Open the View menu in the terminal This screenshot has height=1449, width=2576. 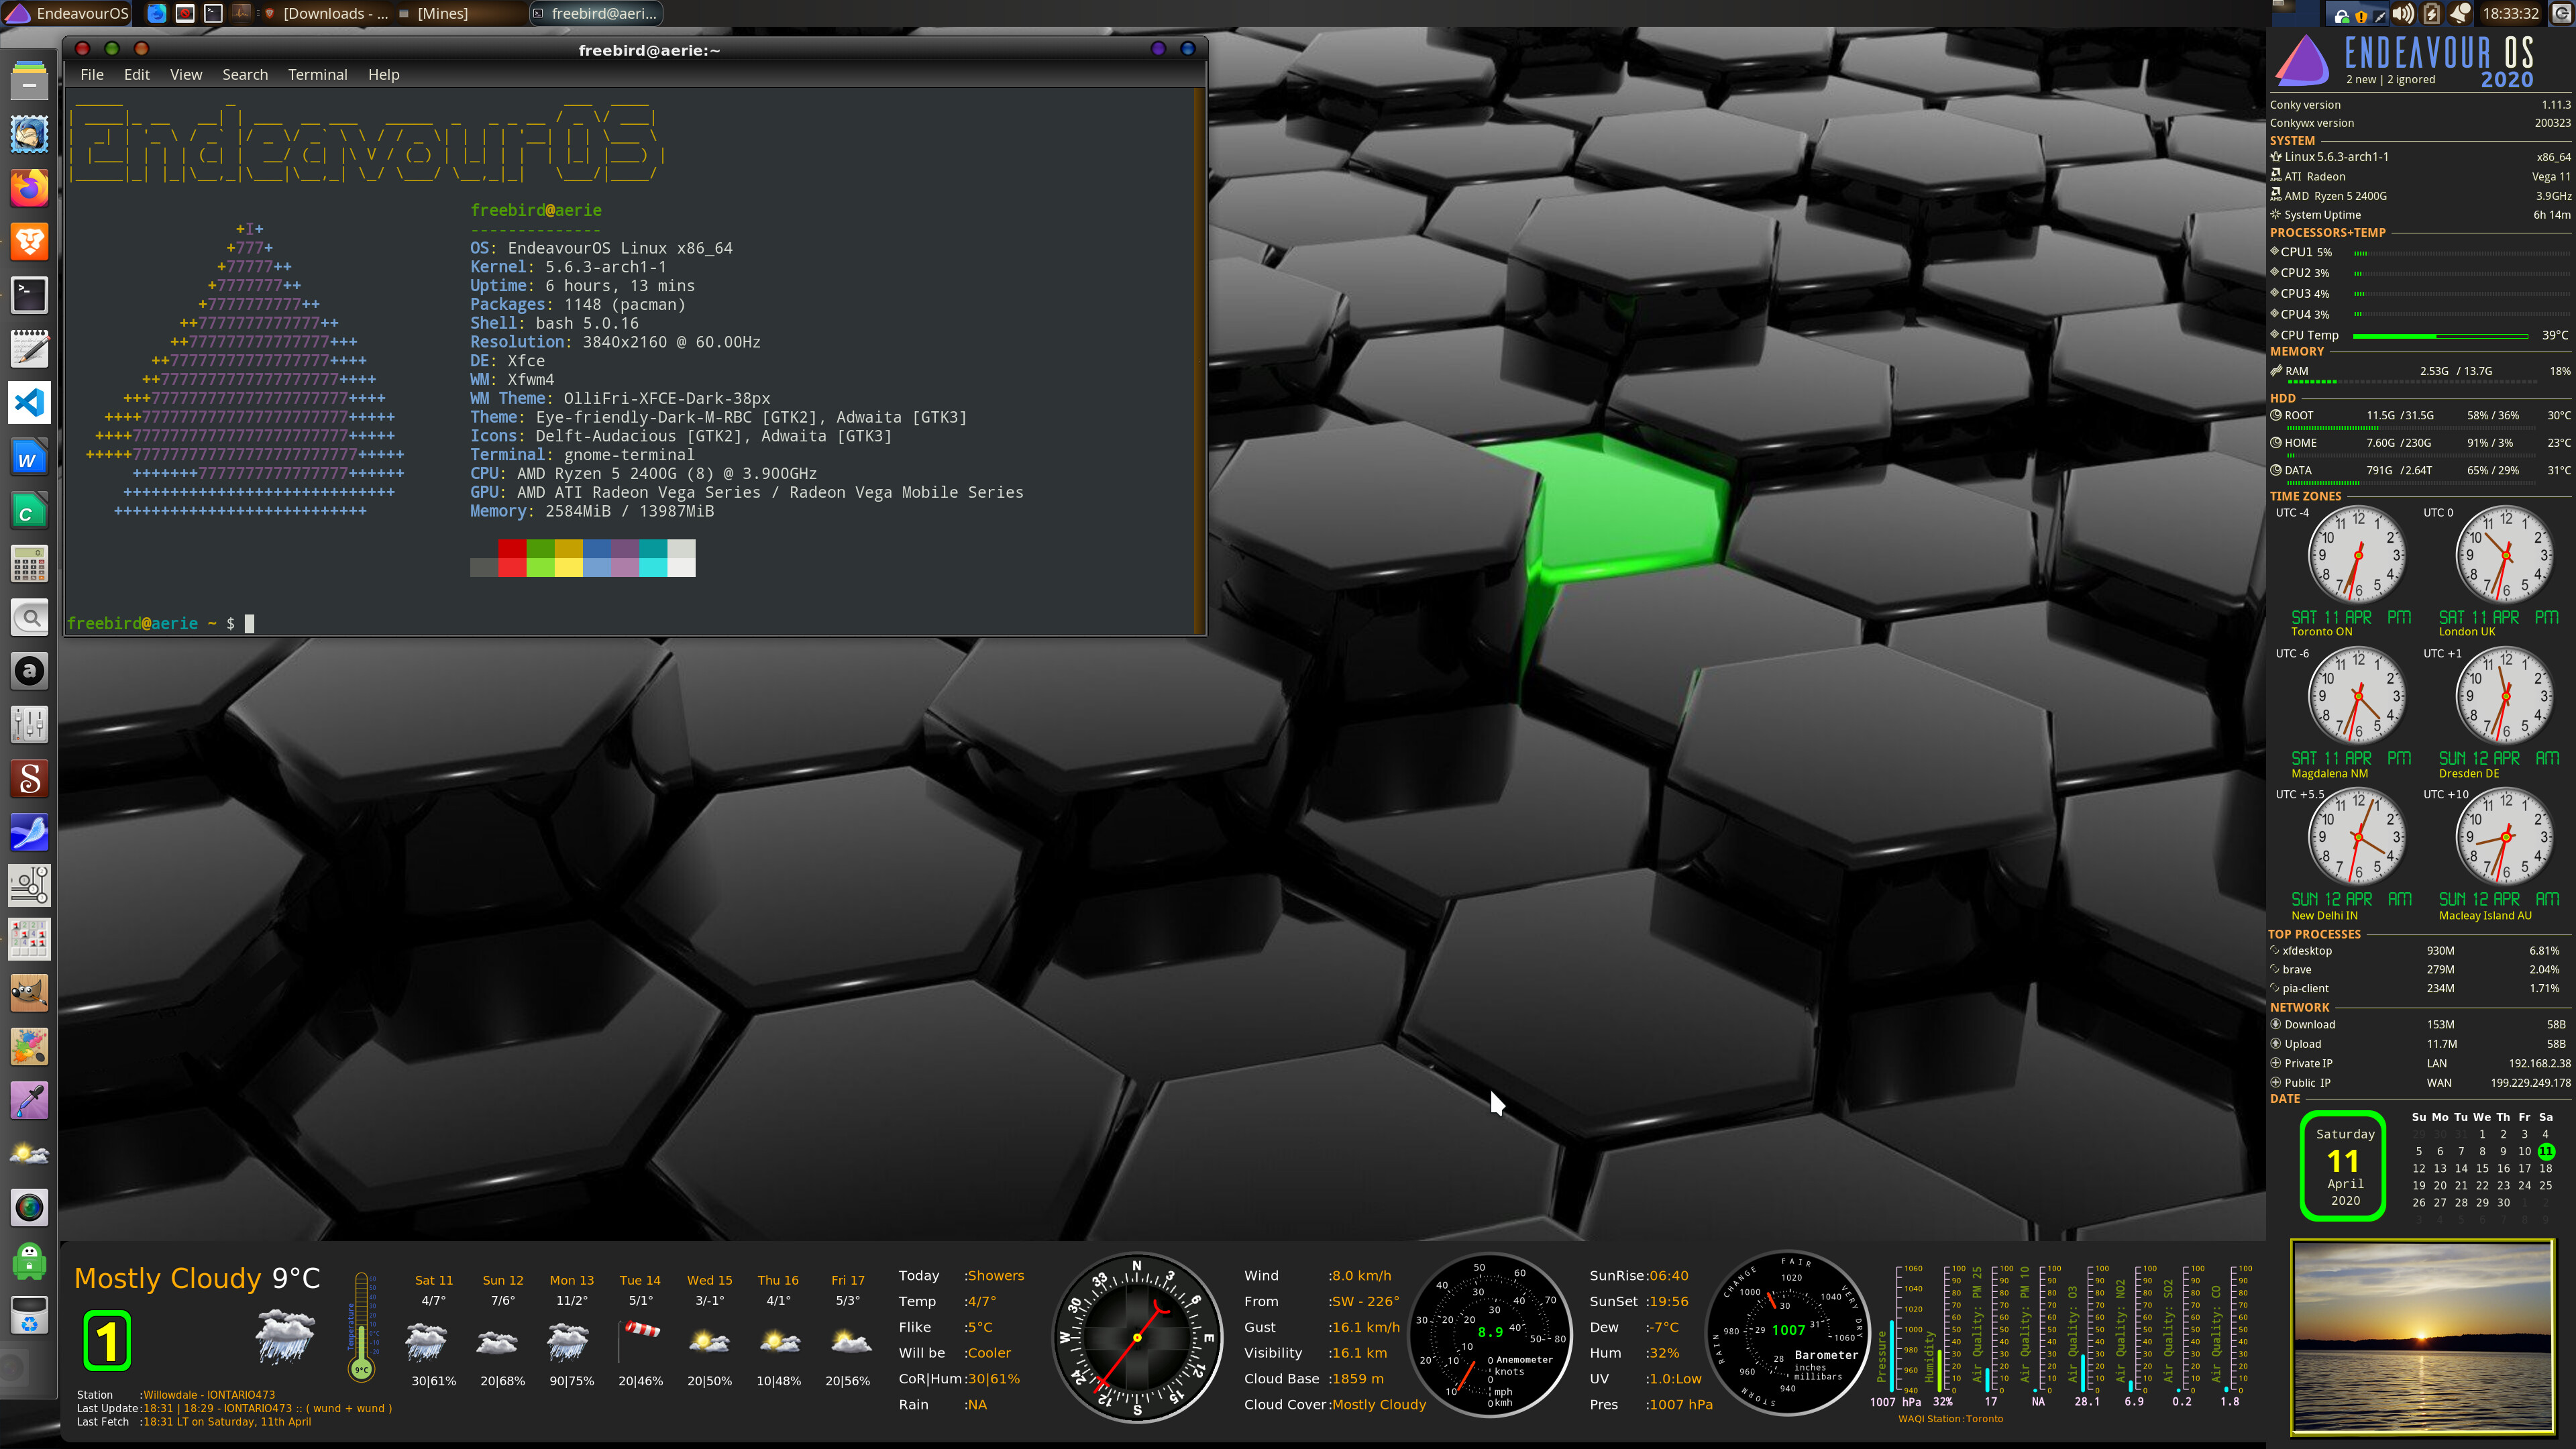click(x=186, y=75)
